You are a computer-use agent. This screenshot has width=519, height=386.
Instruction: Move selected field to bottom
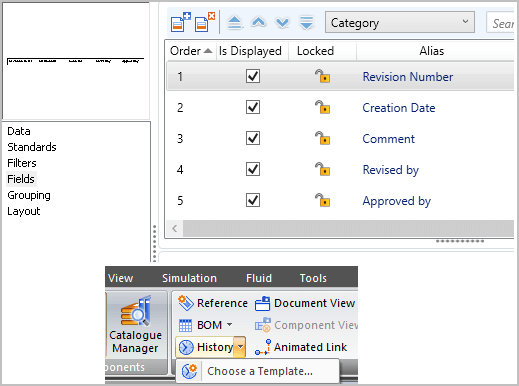coord(307,23)
